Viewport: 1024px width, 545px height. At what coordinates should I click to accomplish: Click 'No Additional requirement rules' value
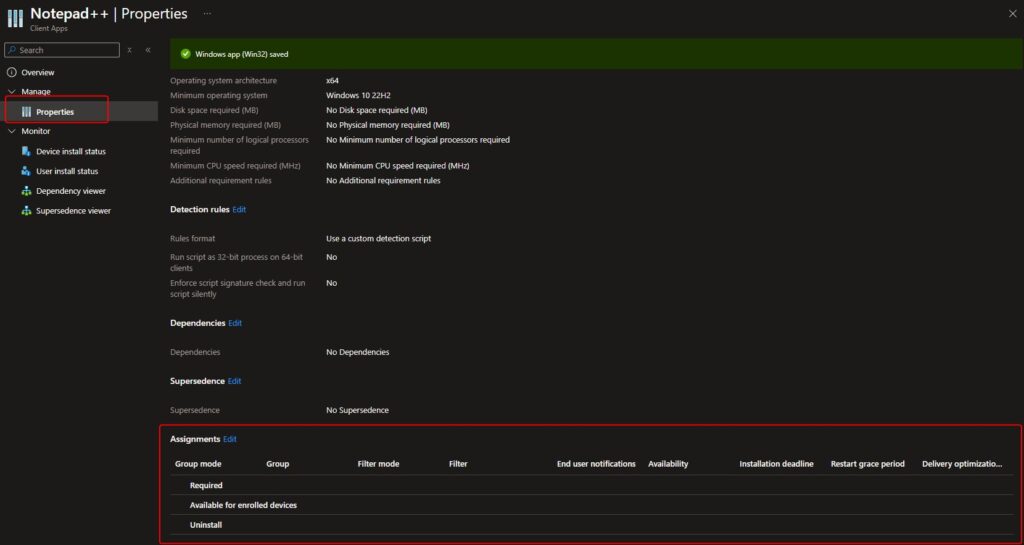383,181
